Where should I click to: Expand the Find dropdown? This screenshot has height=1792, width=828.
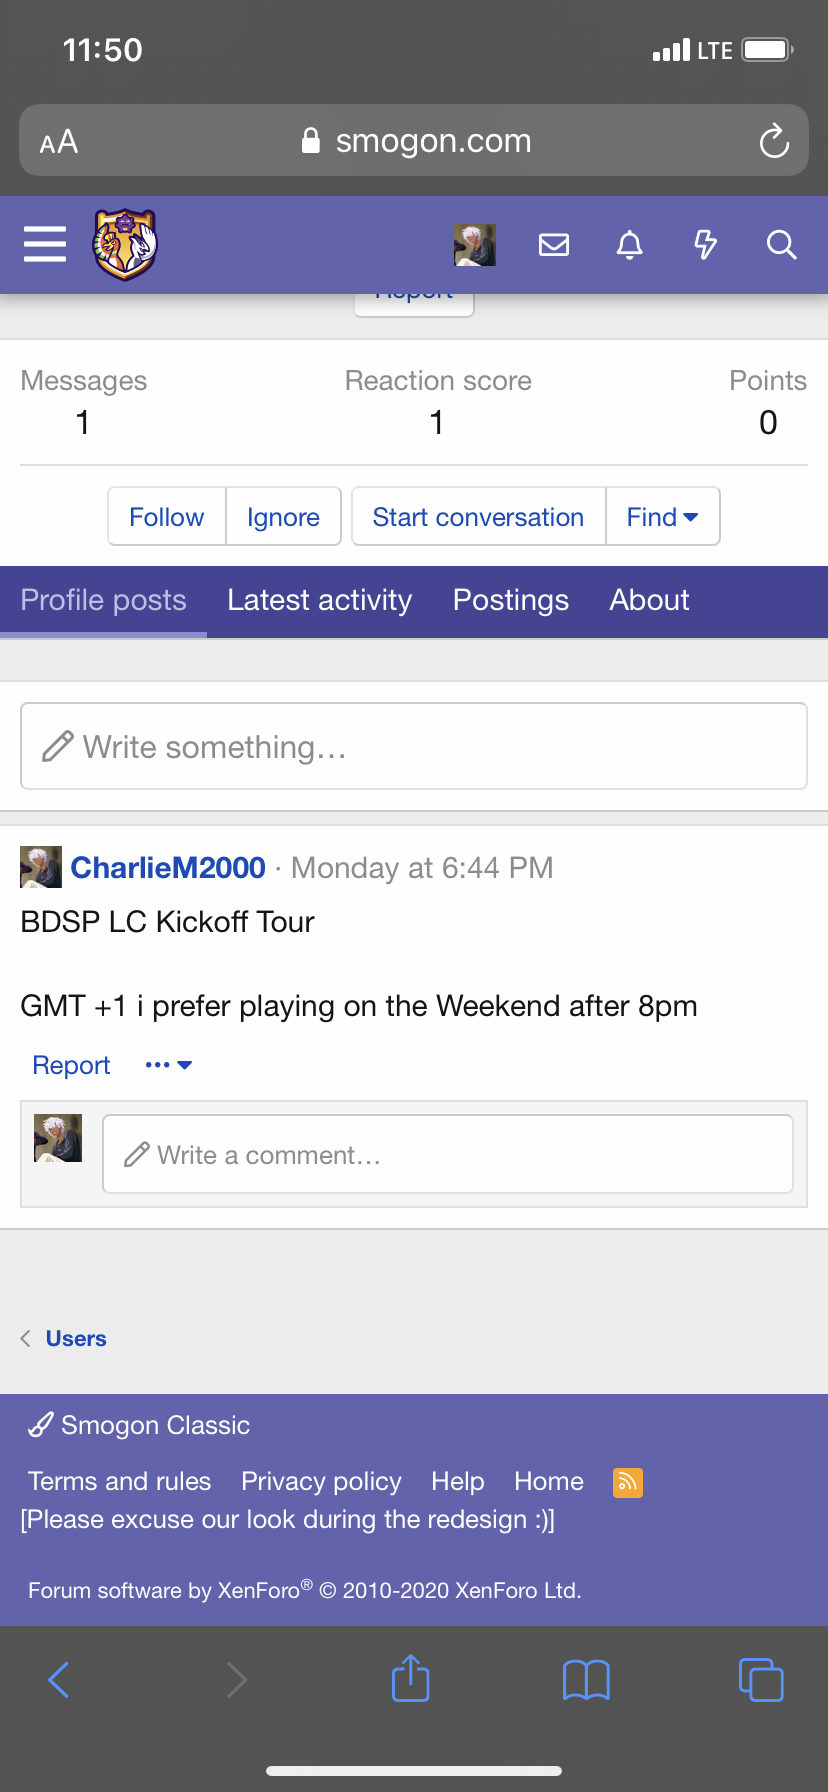tap(662, 517)
